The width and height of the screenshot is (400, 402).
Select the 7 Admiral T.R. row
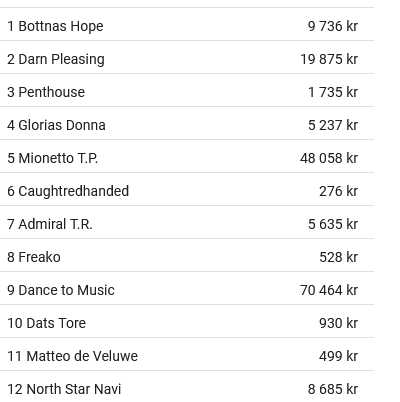pyautogui.click(x=187, y=224)
